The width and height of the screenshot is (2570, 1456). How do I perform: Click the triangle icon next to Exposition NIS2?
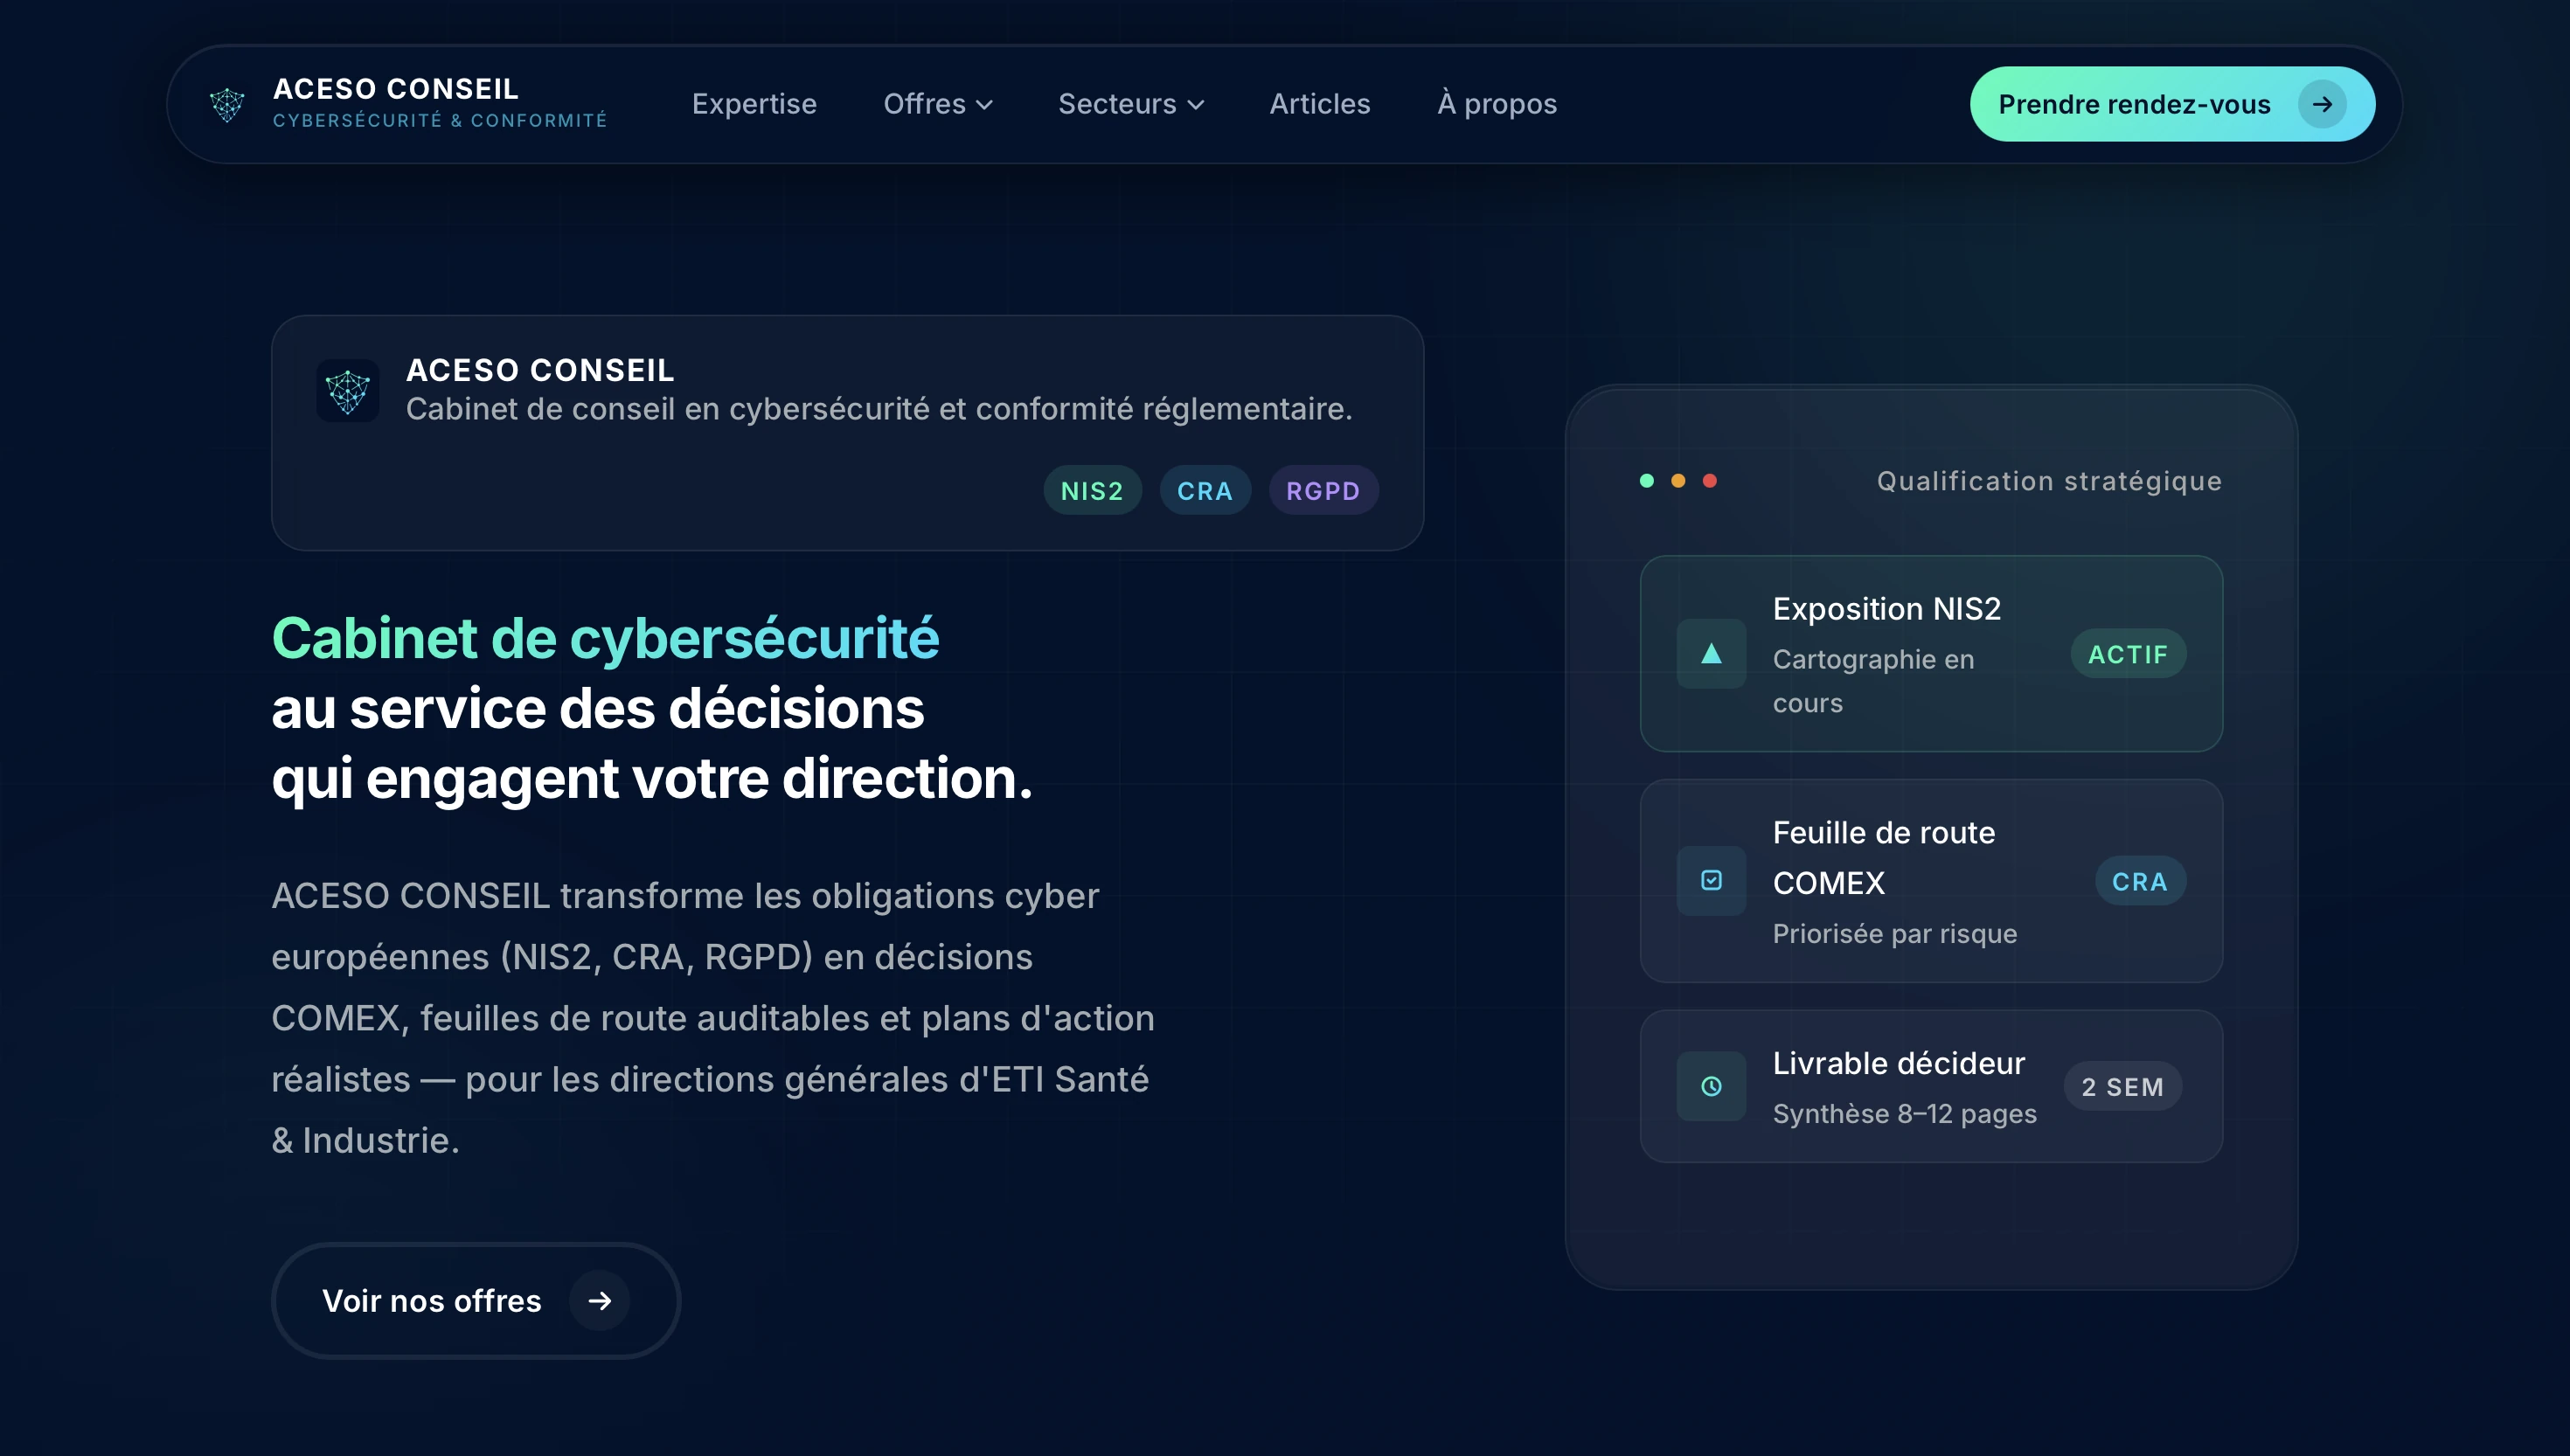(1711, 653)
